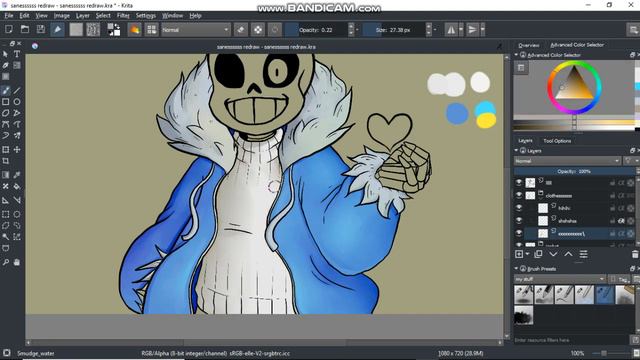
Task: Toggle vertical mirror tool
Action: click(x=472, y=29)
